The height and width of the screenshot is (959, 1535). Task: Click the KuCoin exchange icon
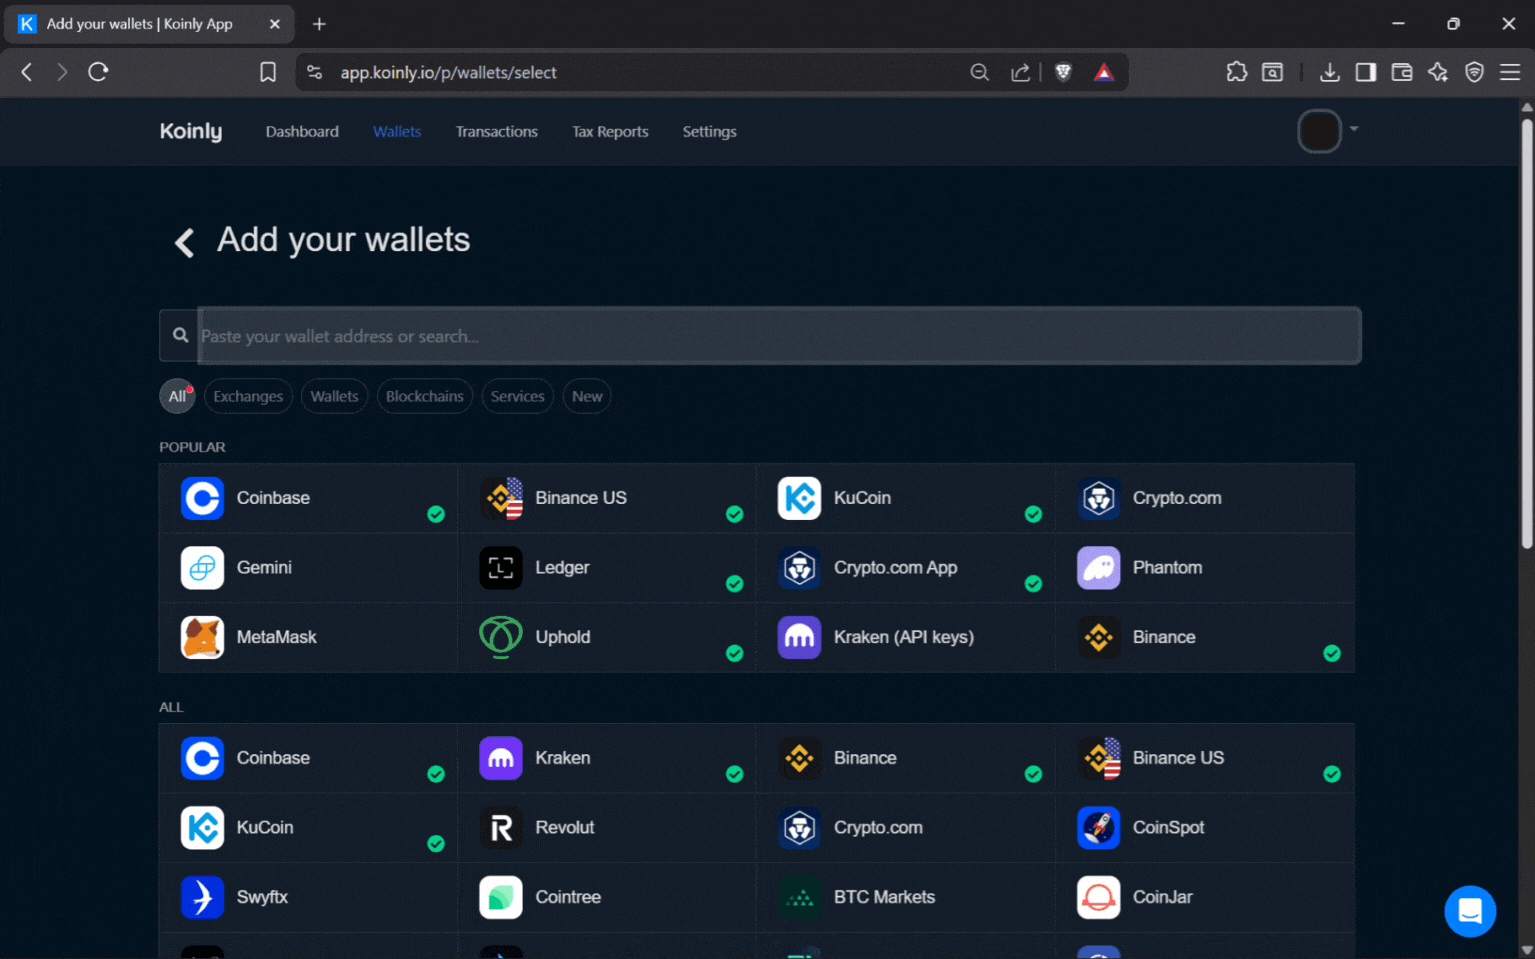(798, 498)
